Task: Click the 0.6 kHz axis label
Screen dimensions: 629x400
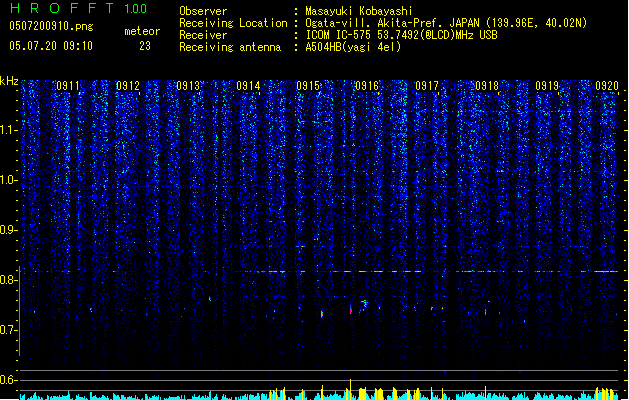Action: 8,380
